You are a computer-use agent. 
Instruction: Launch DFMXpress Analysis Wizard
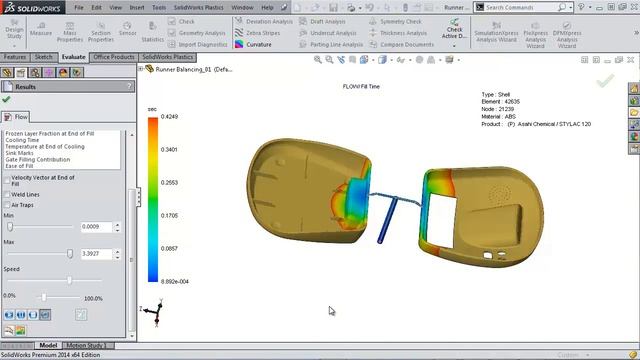coord(567,36)
